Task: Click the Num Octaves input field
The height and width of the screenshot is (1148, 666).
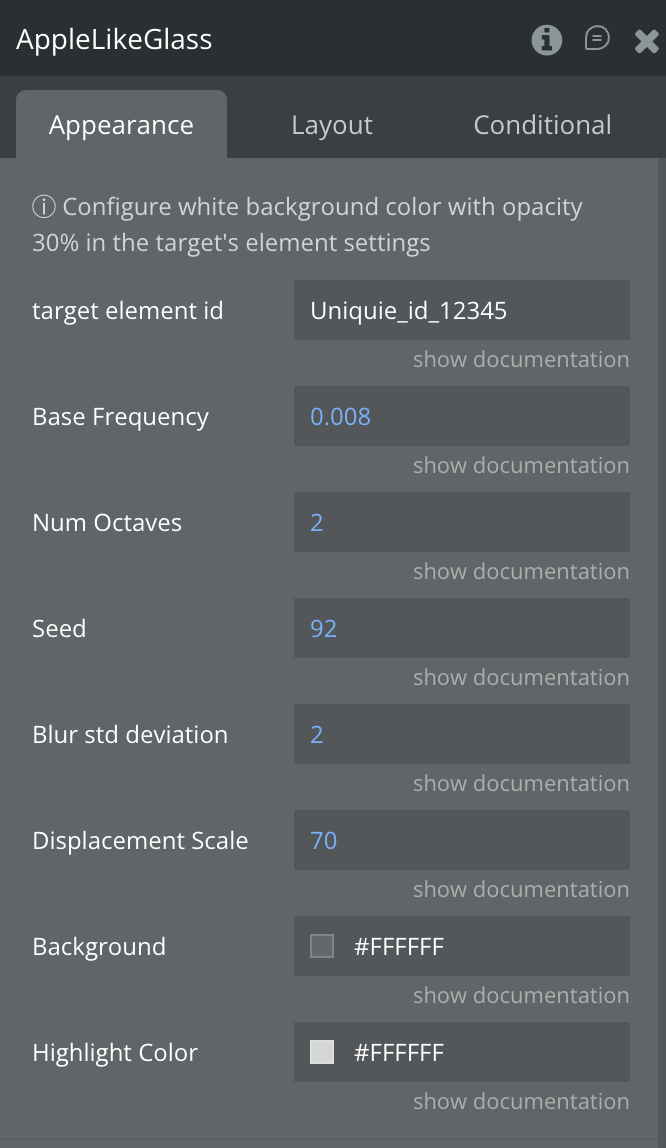Action: [x=461, y=522]
